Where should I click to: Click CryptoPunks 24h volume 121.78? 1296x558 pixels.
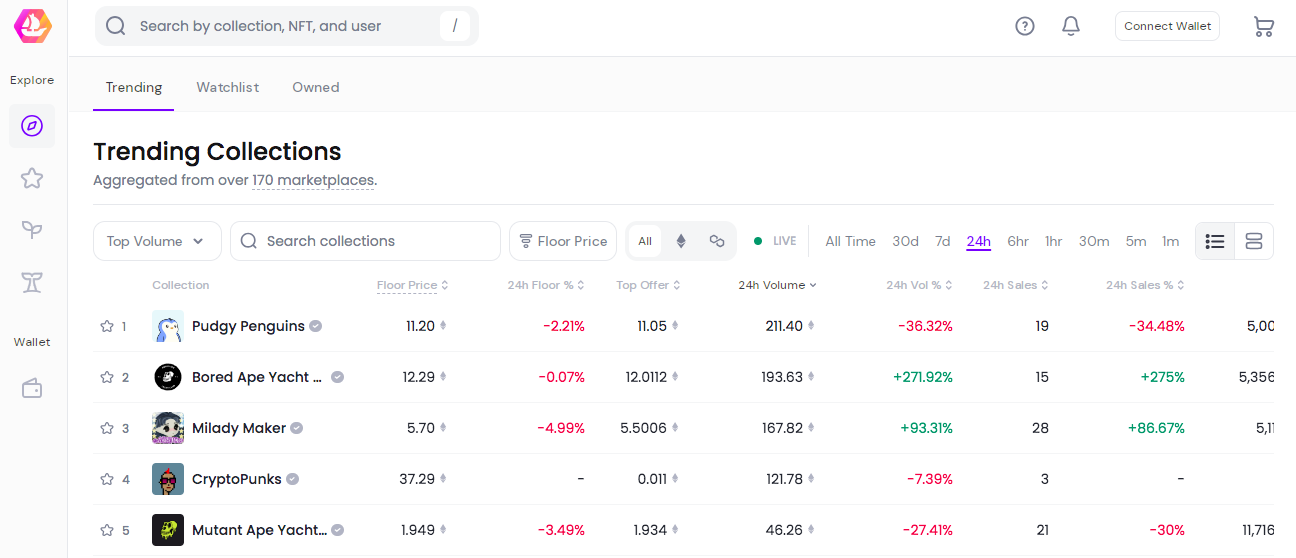coord(785,479)
